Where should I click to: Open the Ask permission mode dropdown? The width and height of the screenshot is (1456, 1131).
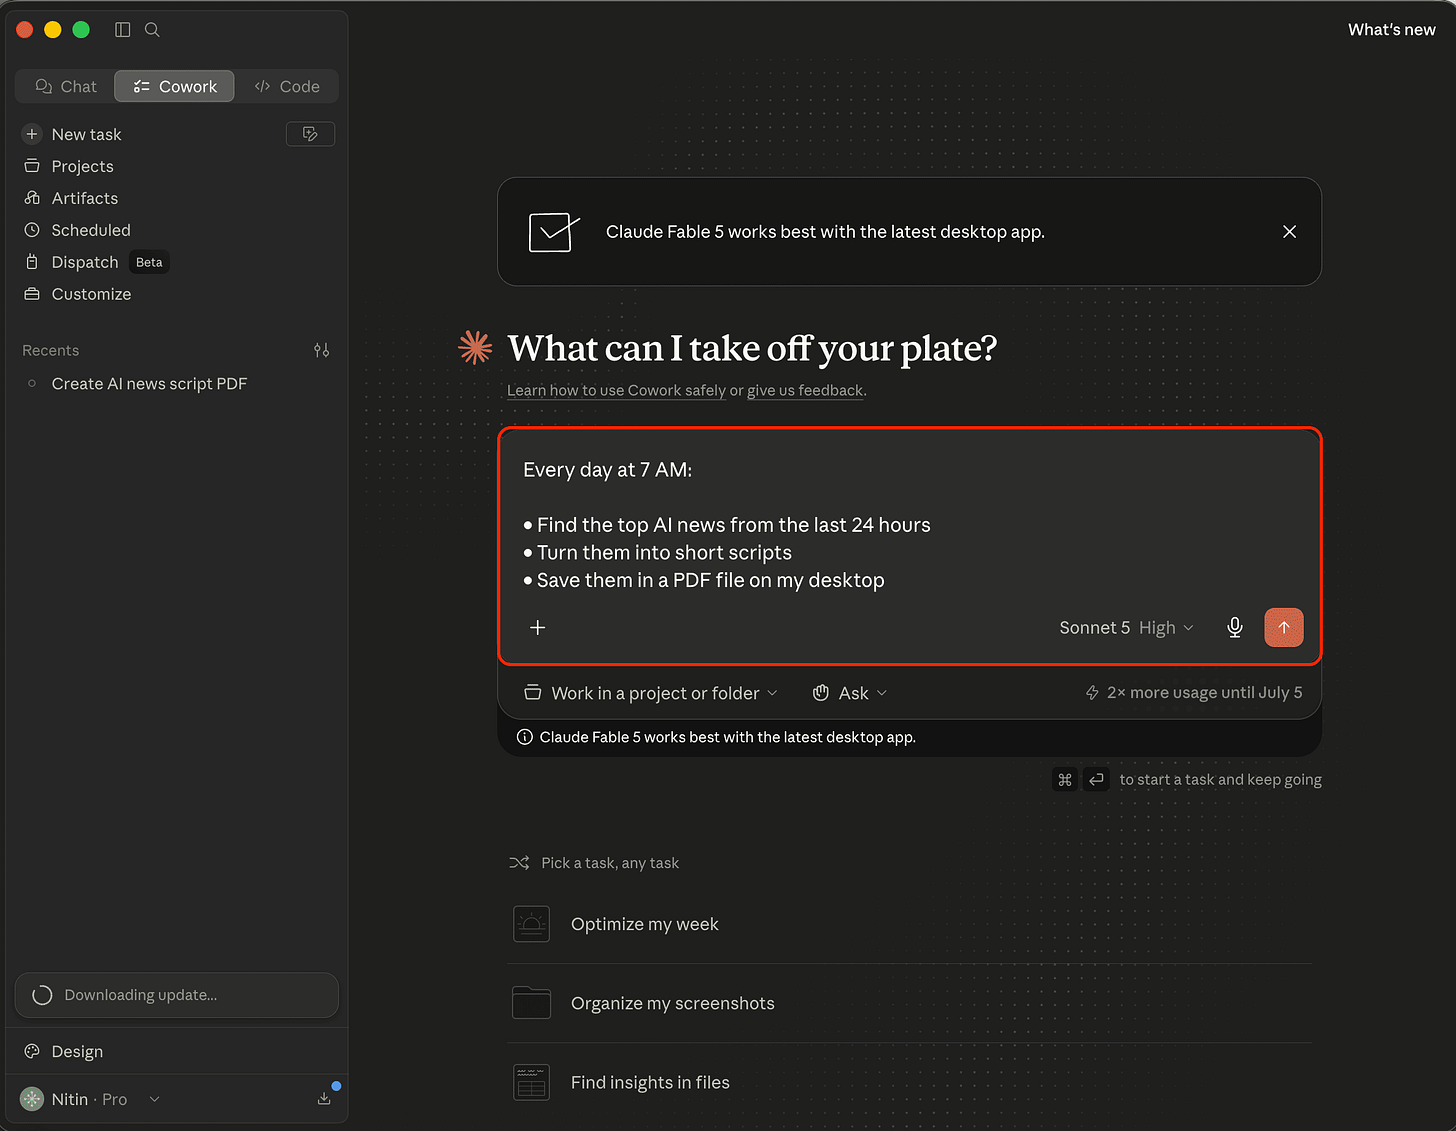pyautogui.click(x=849, y=693)
